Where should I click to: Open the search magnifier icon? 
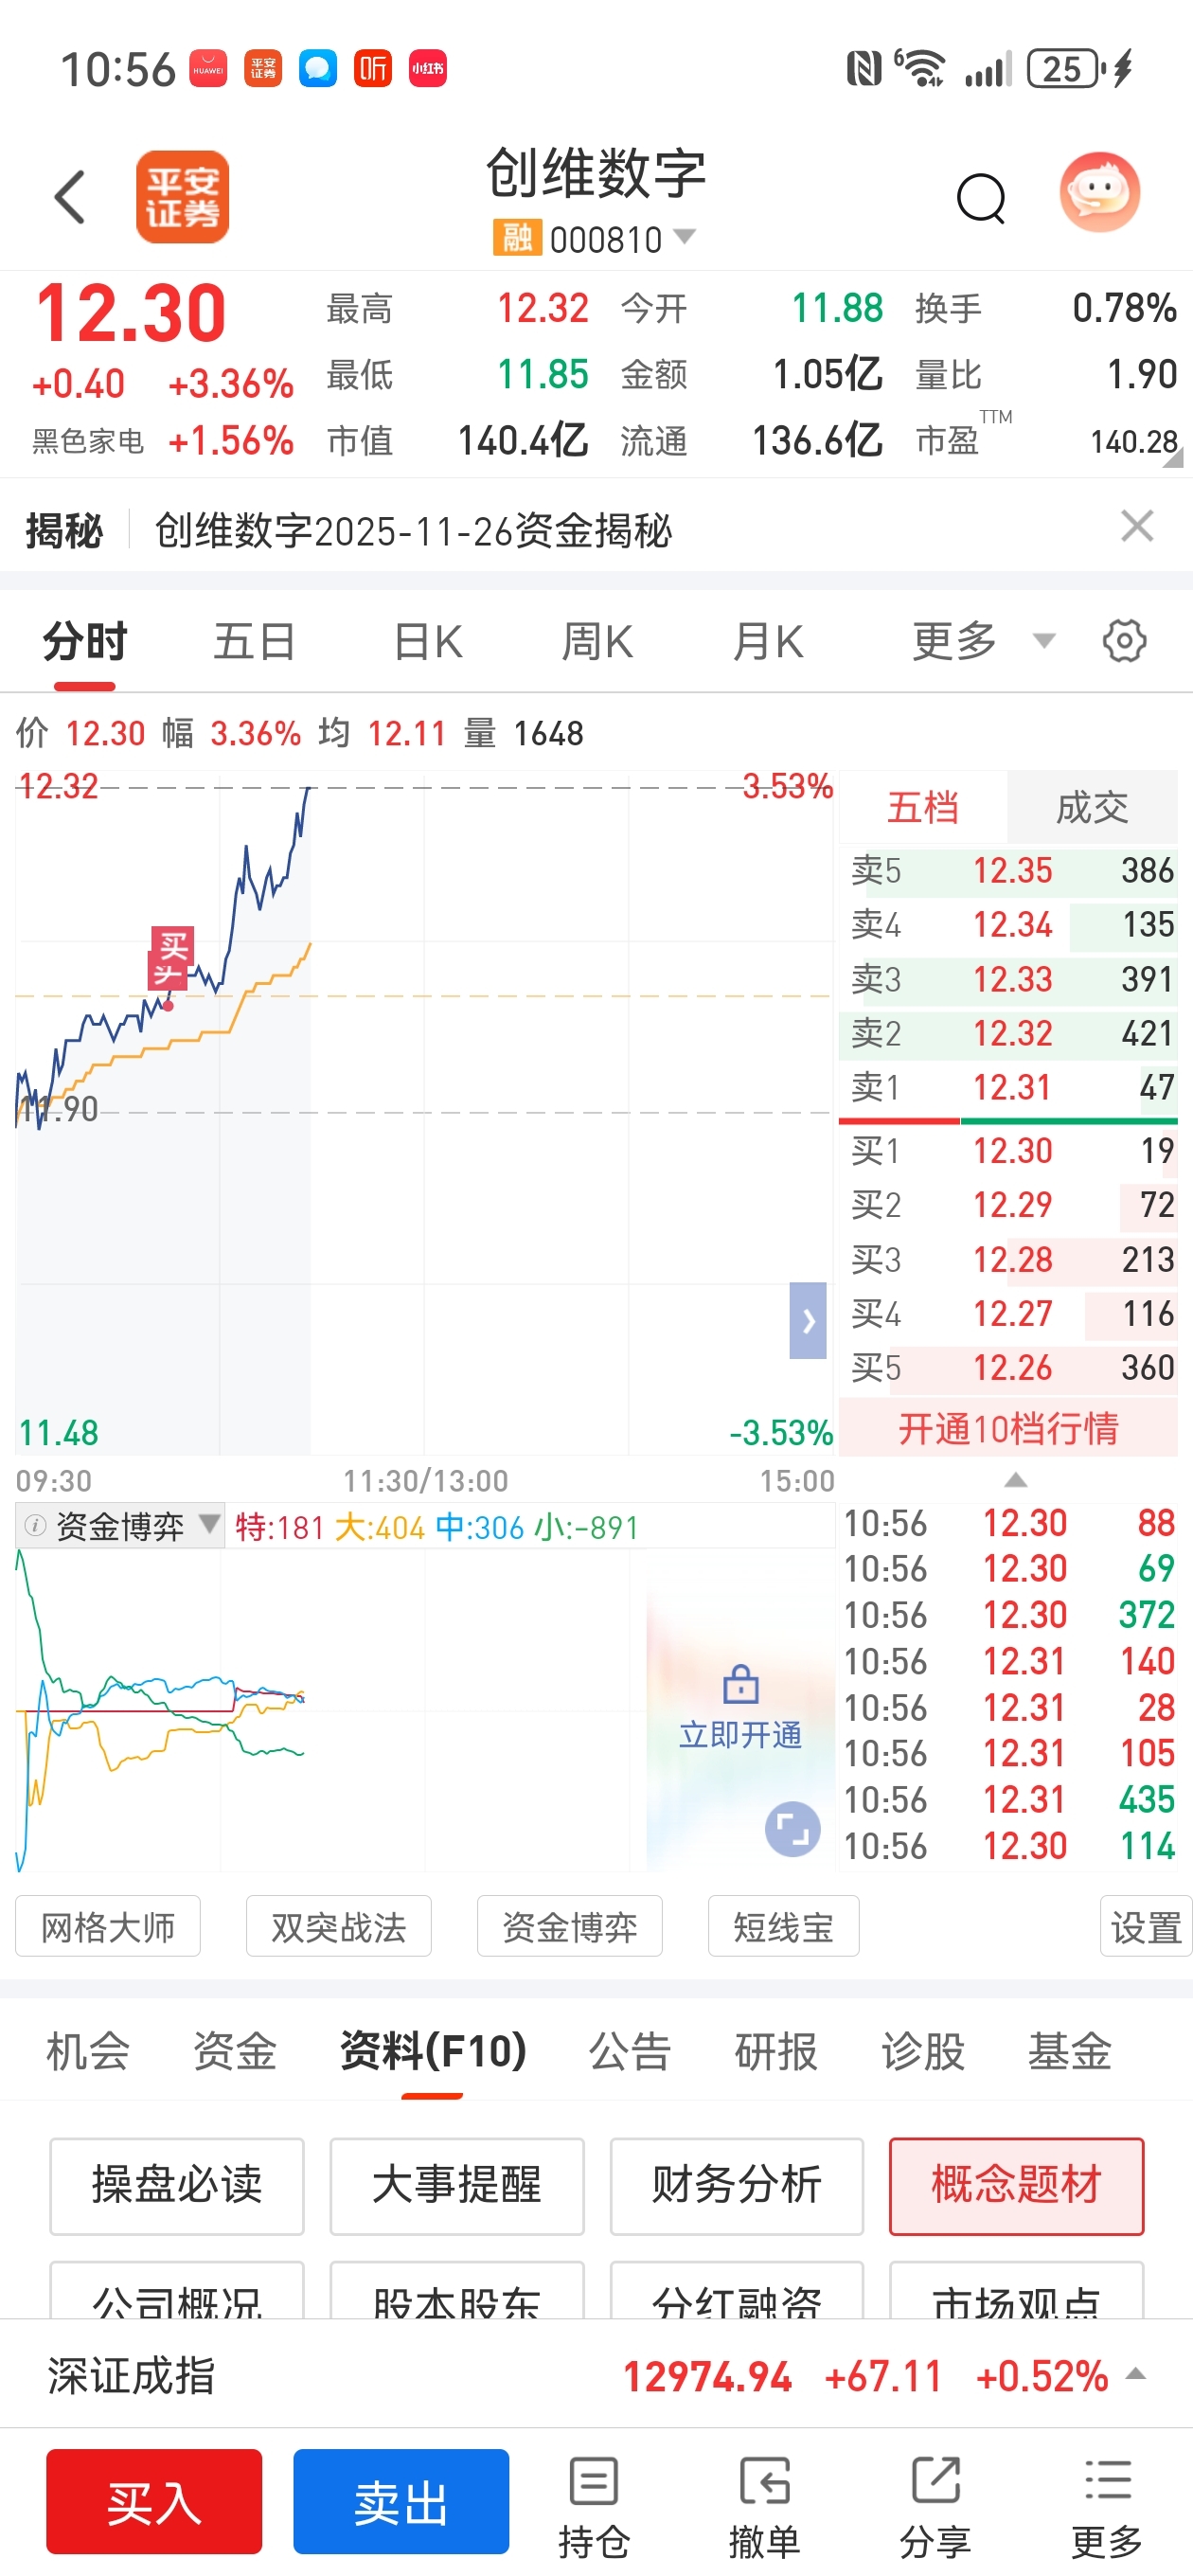[x=981, y=198]
